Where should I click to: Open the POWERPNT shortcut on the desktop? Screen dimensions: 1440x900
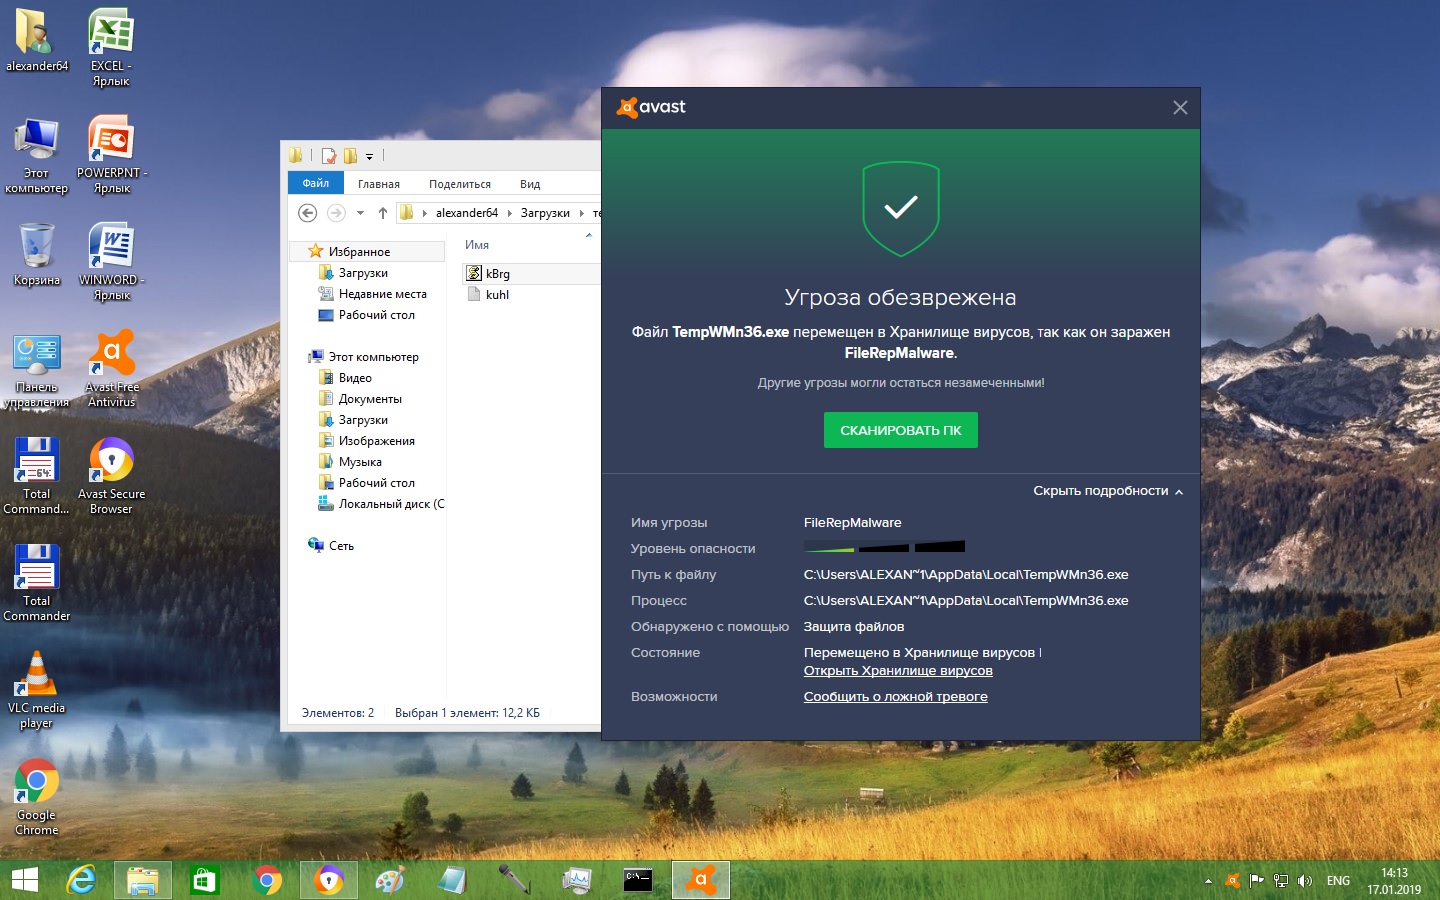point(111,154)
